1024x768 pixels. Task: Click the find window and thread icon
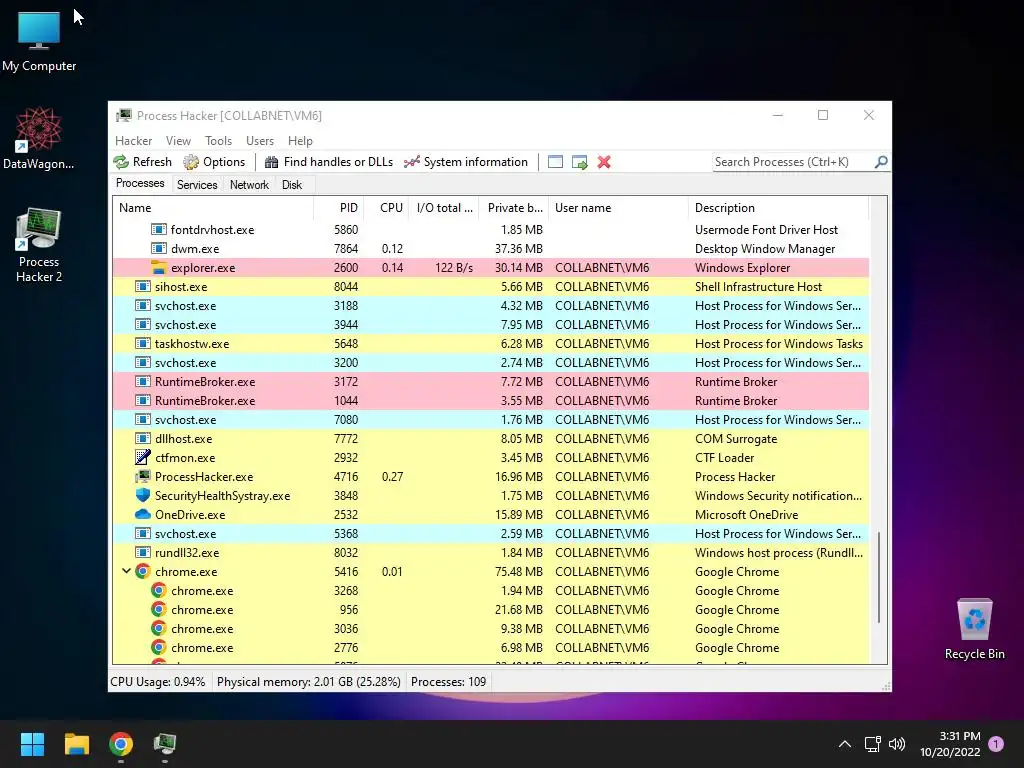coord(579,162)
